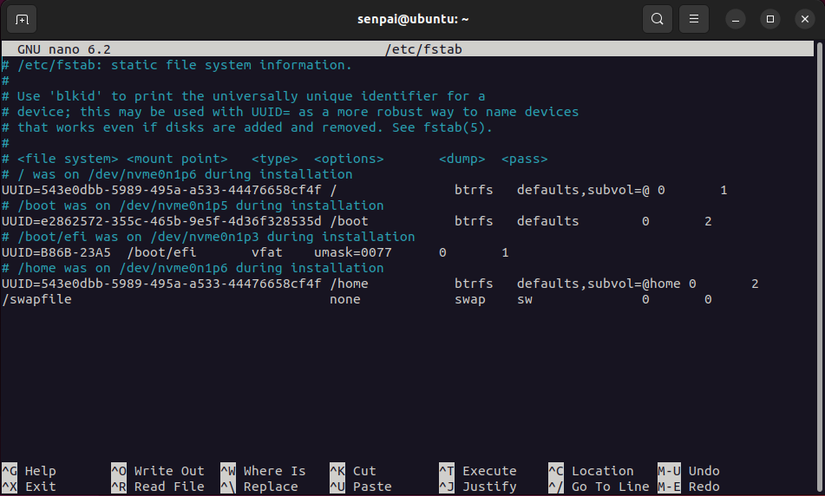Click the Undo shortcut label
This screenshot has height=496, width=825.
[704, 471]
